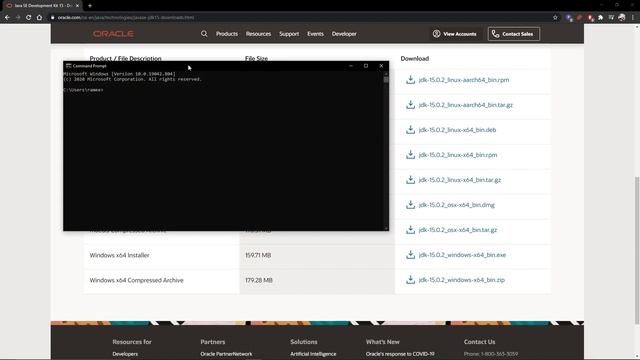Click the Download column header
This screenshot has width=640, height=360.
click(x=415, y=58)
